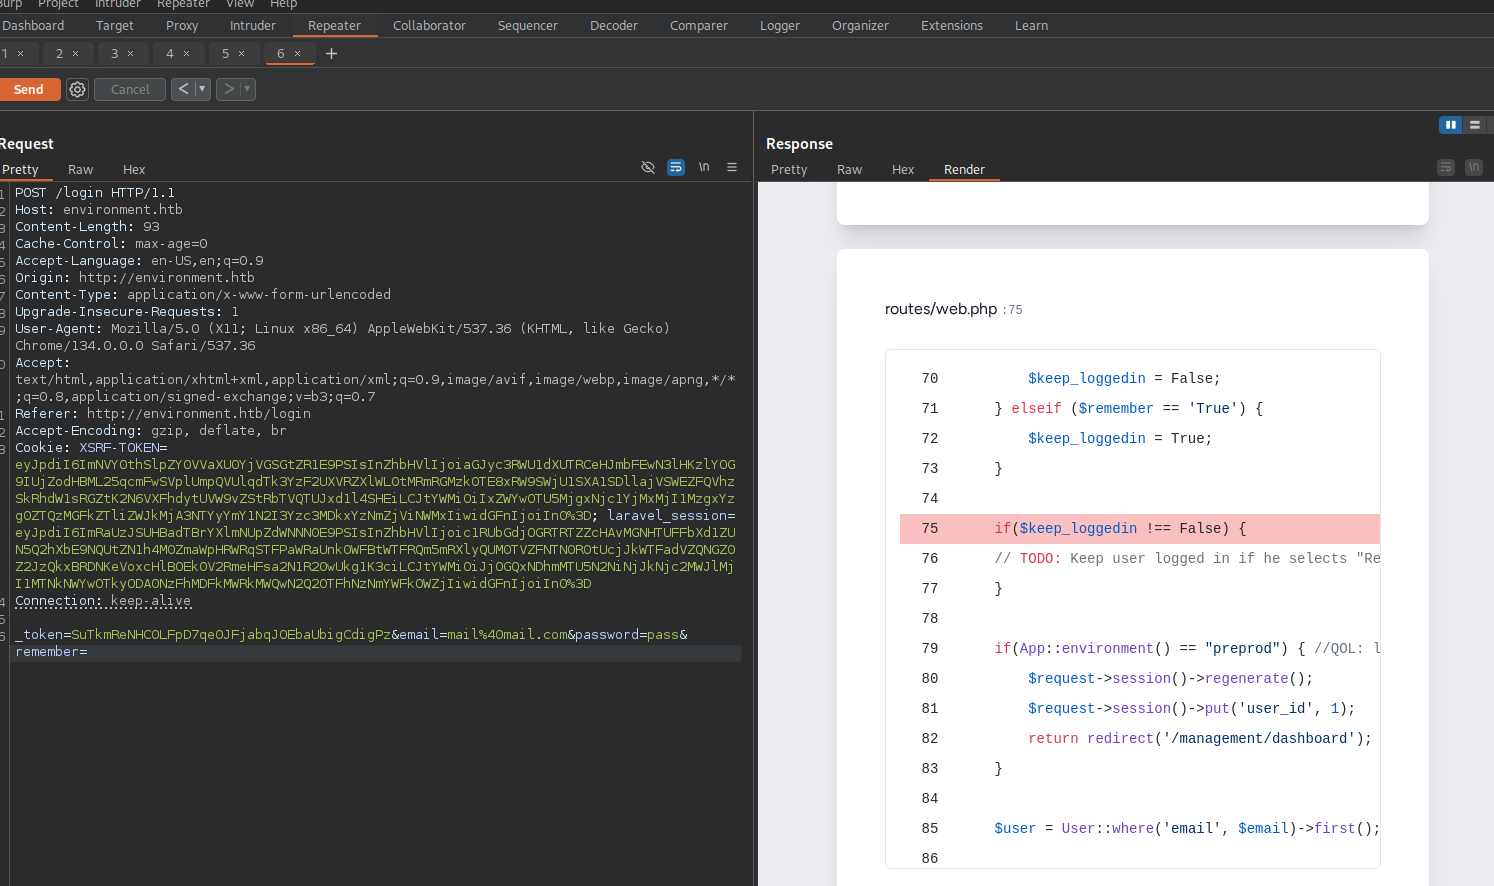Image resolution: width=1494 pixels, height=886 pixels.
Task: Open the Organizer tab
Action: (860, 26)
